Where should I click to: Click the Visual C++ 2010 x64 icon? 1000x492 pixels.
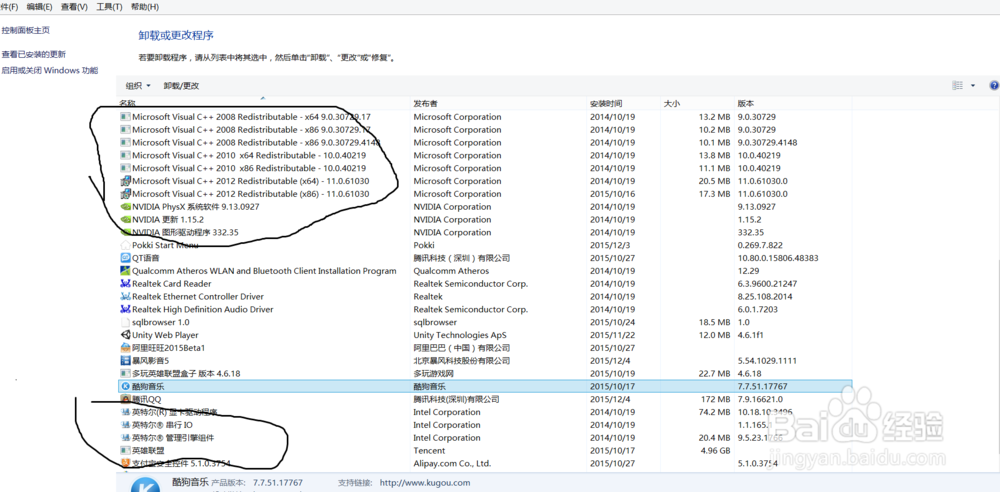point(125,155)
